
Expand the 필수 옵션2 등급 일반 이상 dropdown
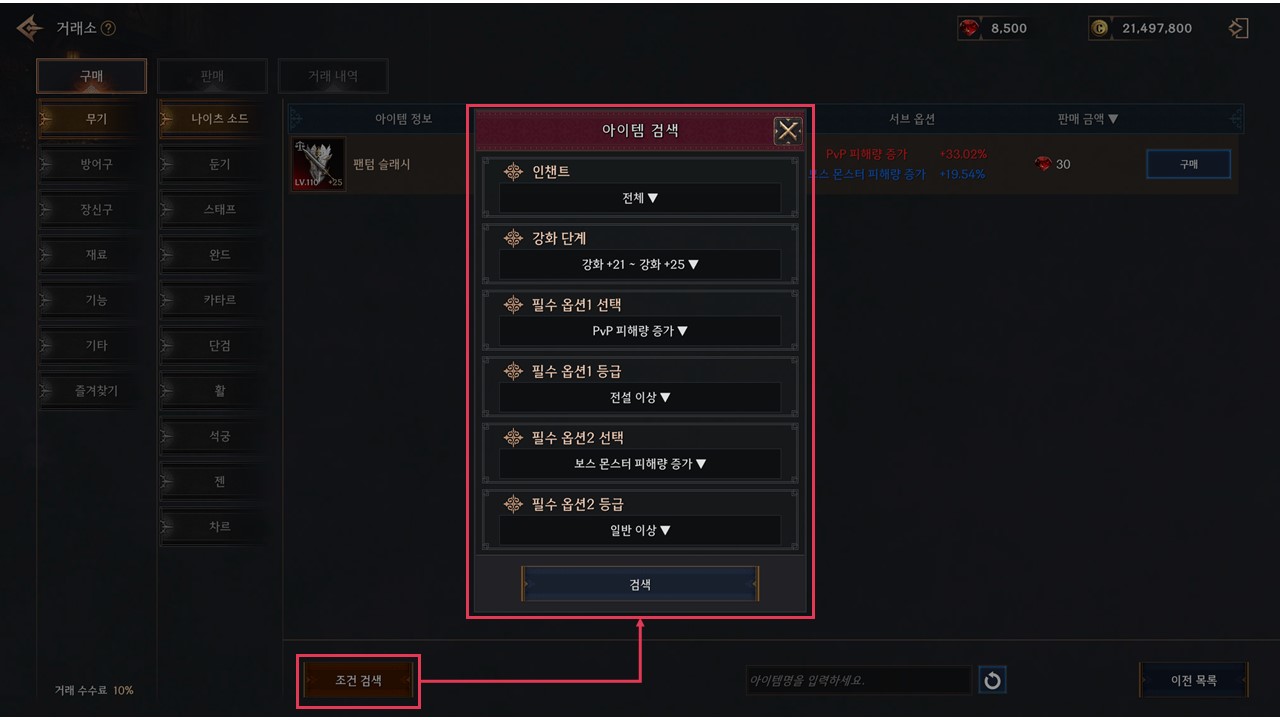pyautogui.click(x=640, y=530)
